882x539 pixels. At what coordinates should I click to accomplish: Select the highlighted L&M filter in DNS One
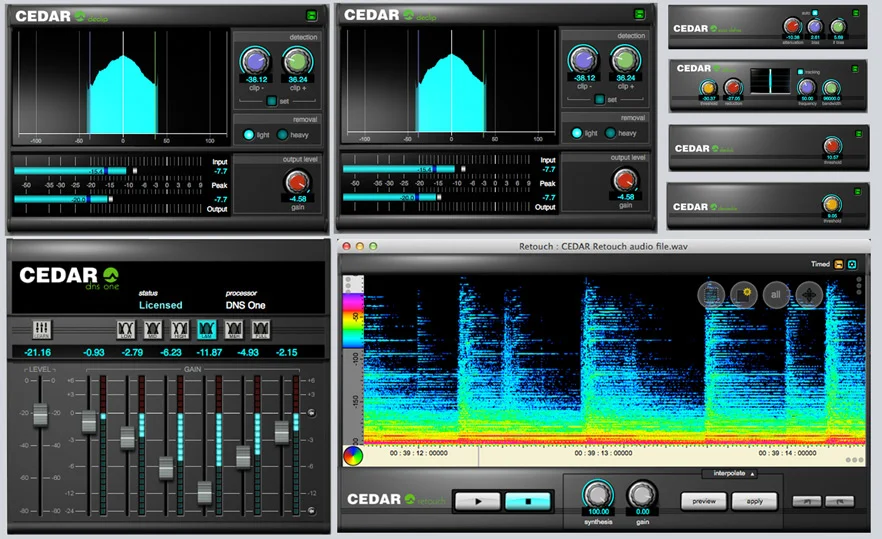coord(207,329)
